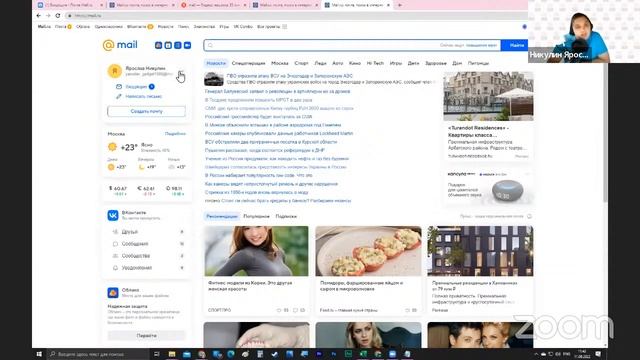Open the top news story car thumbnail
This screenshot has width=640, height=360.
pyautogui.click(x=214, y=79)
